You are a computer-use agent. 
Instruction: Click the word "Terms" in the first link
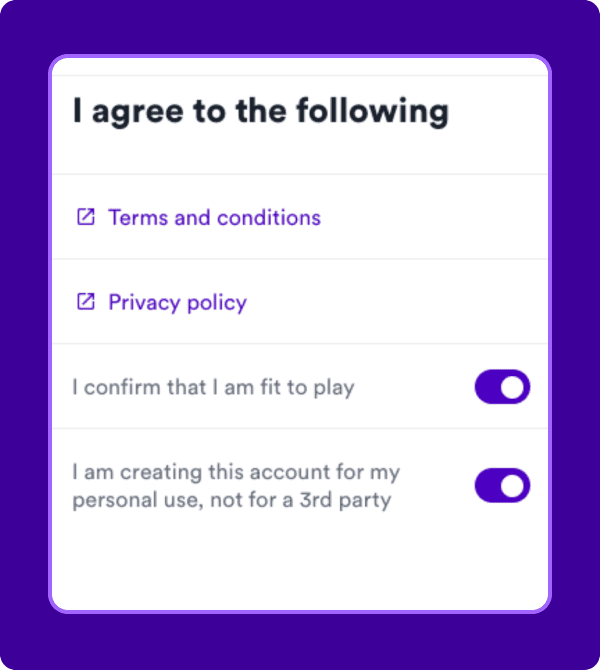tap(138, 217)
